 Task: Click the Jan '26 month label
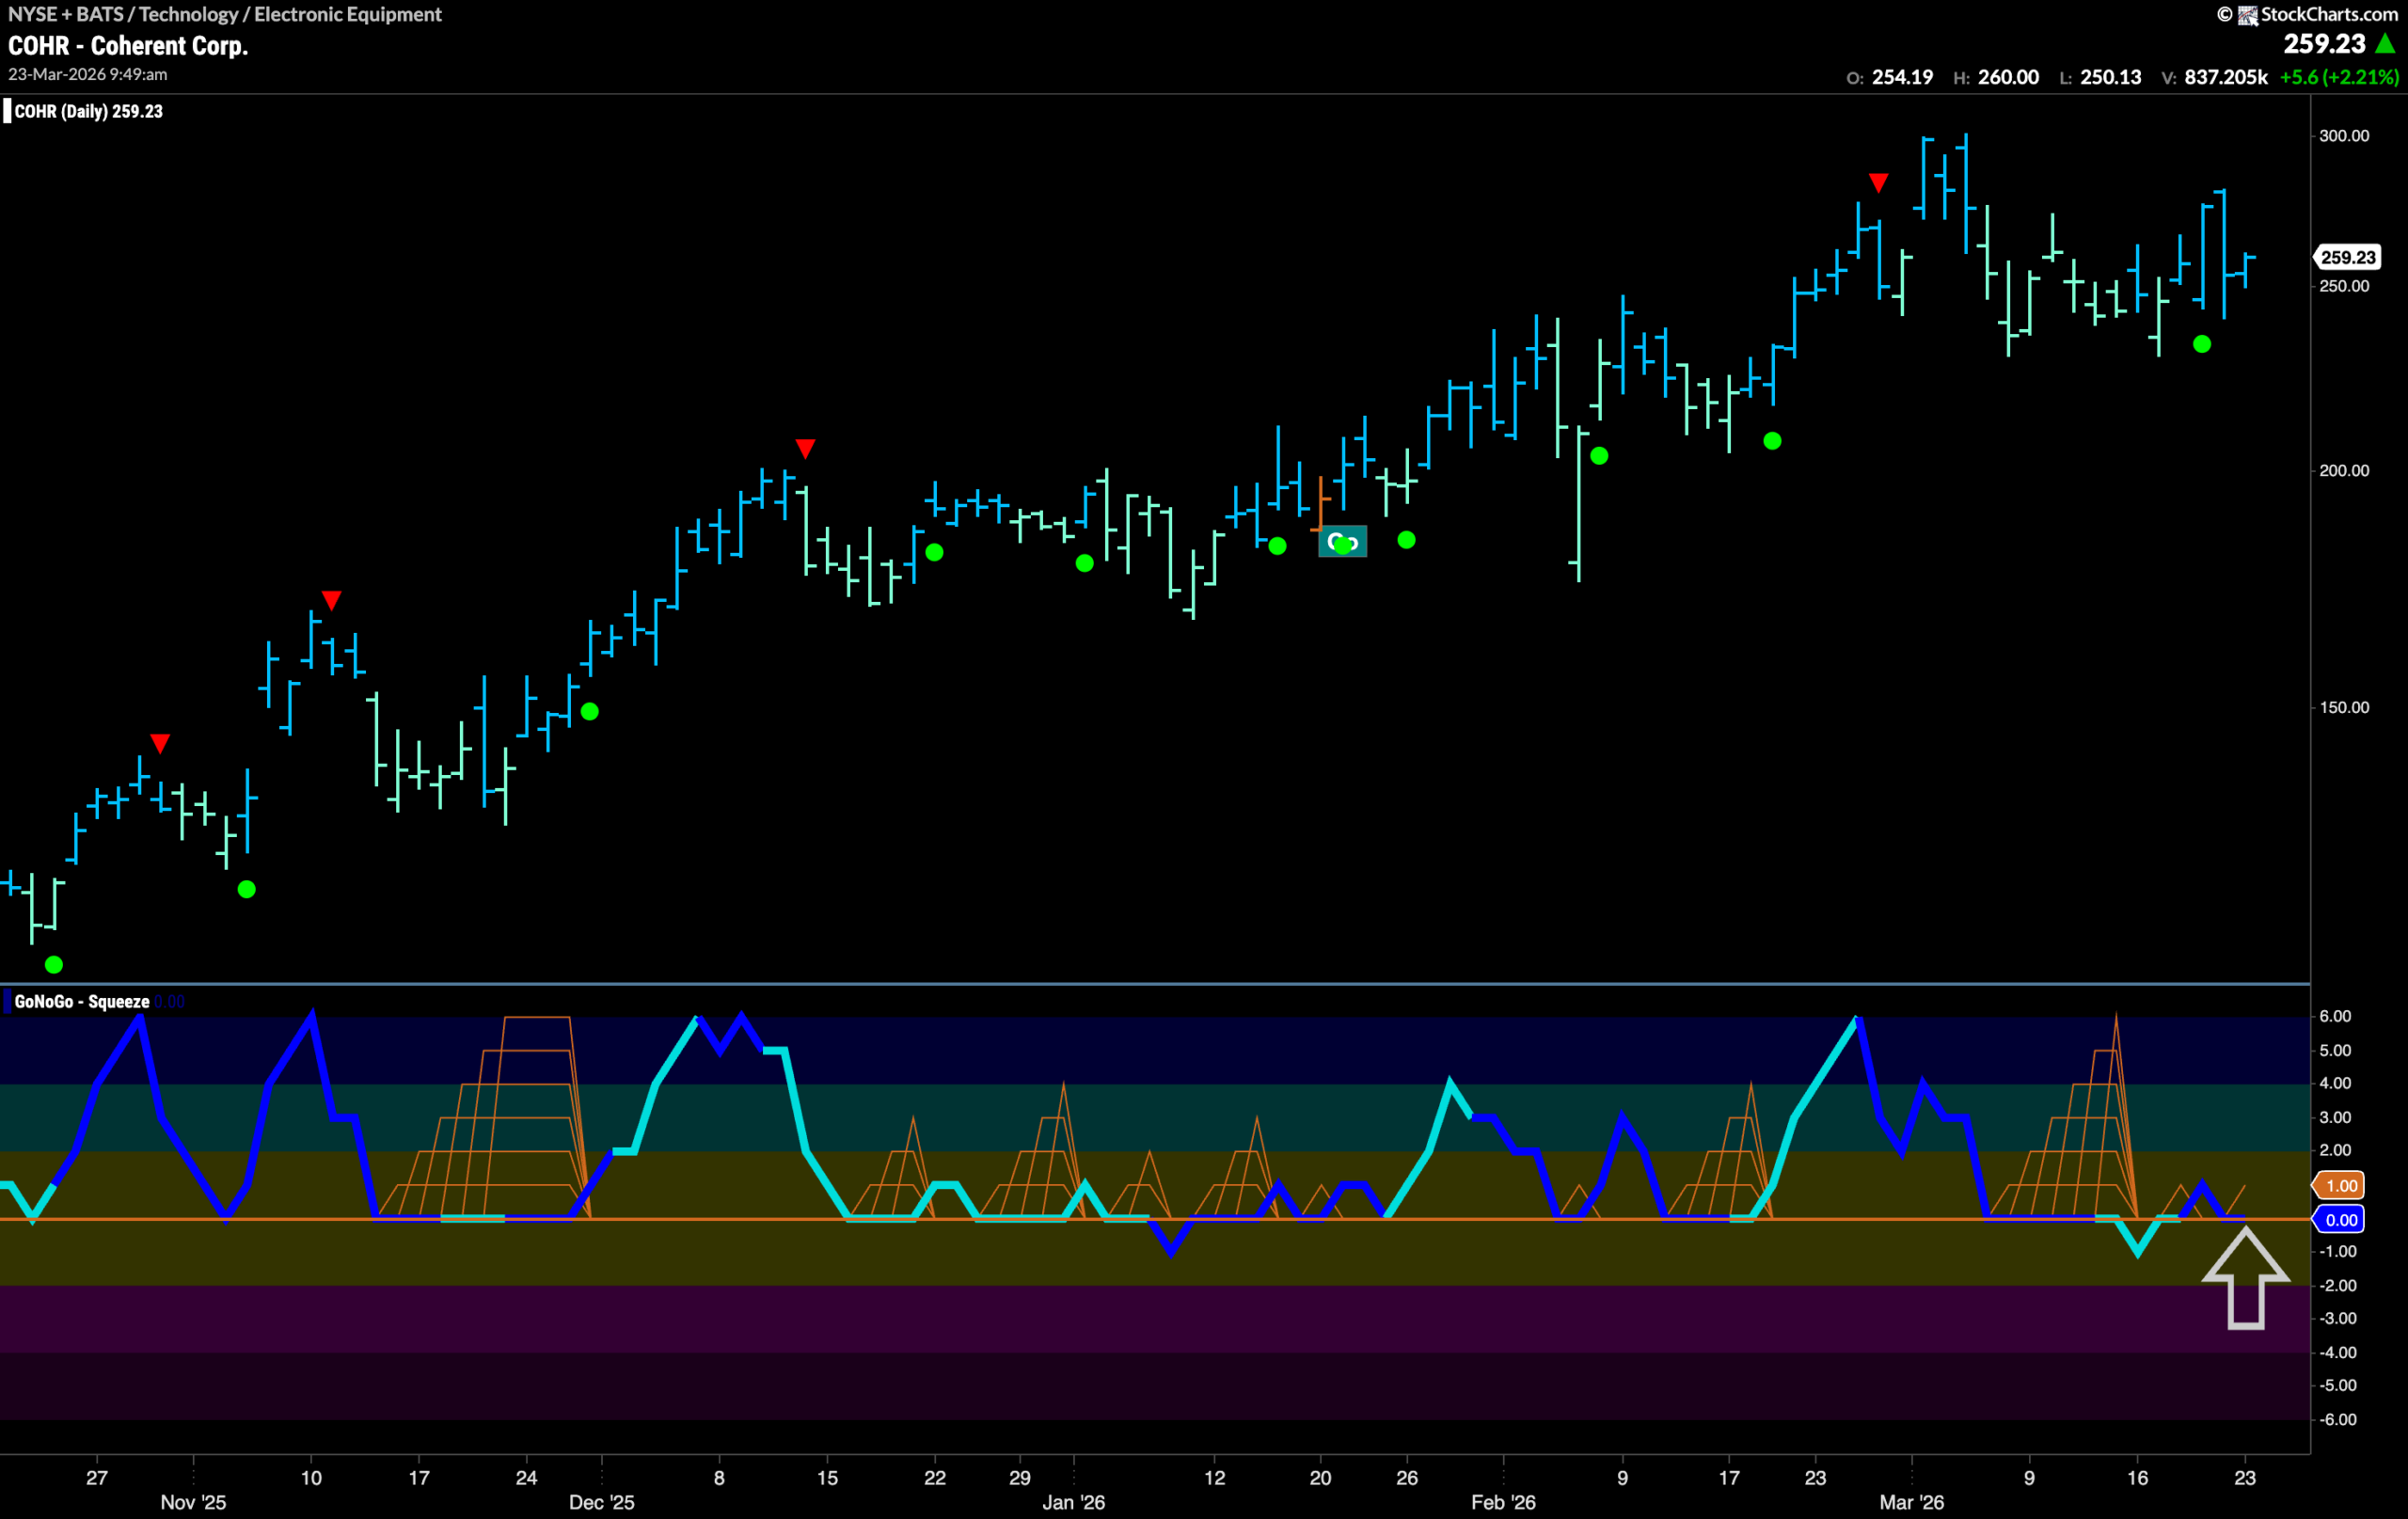(1073, 1503)
